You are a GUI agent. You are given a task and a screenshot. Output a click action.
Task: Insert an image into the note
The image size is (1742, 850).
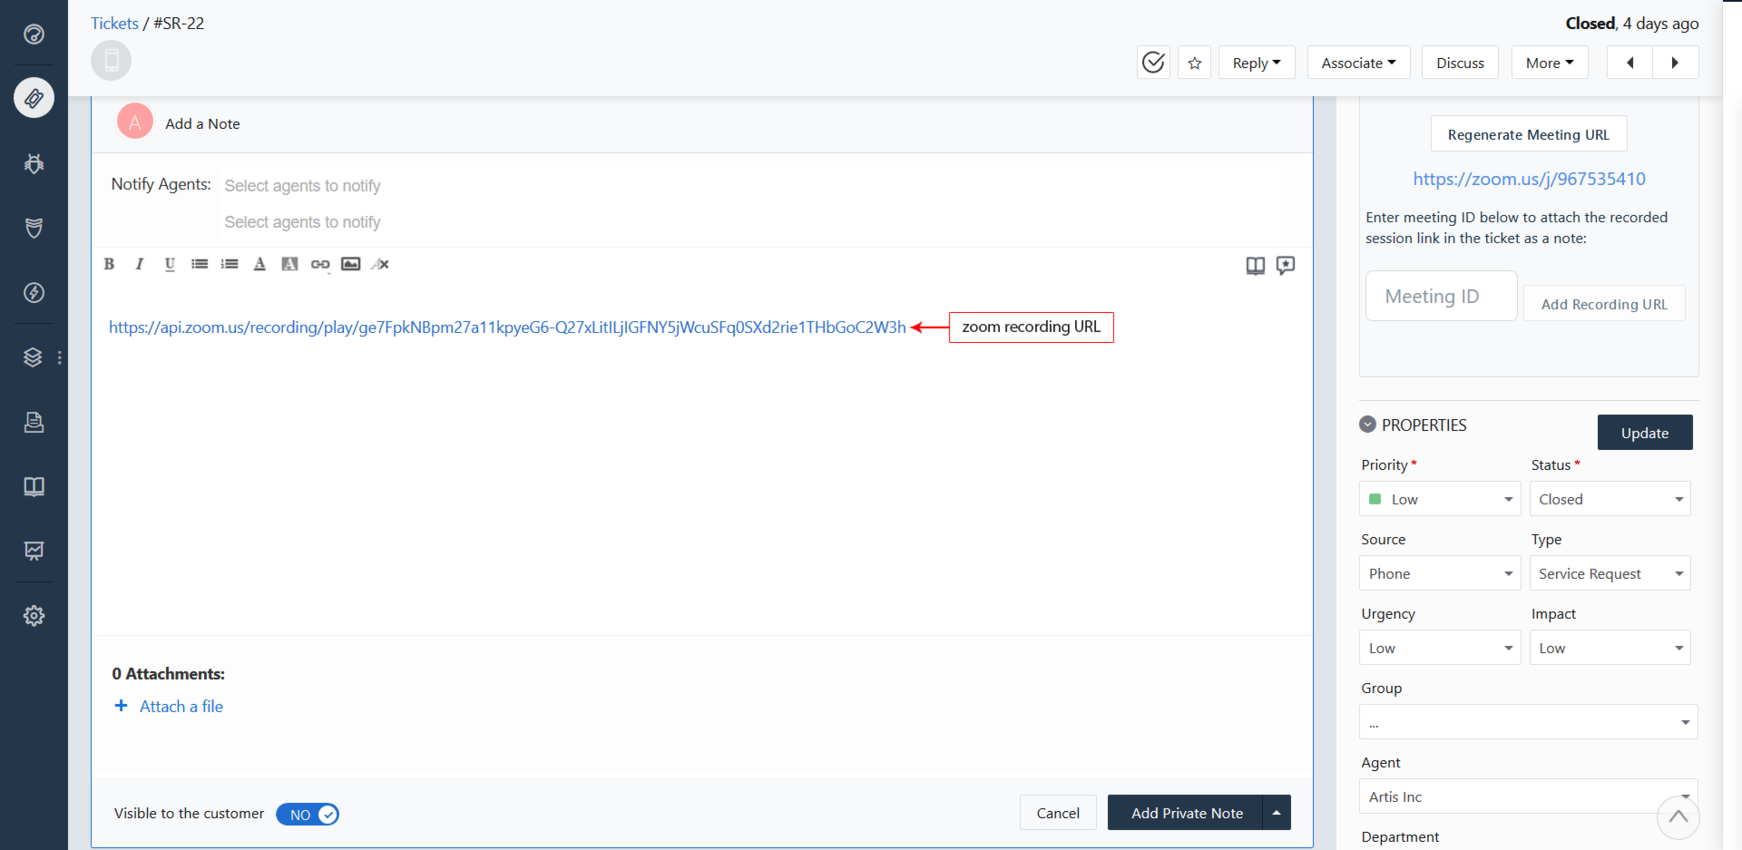click(350, 264)
